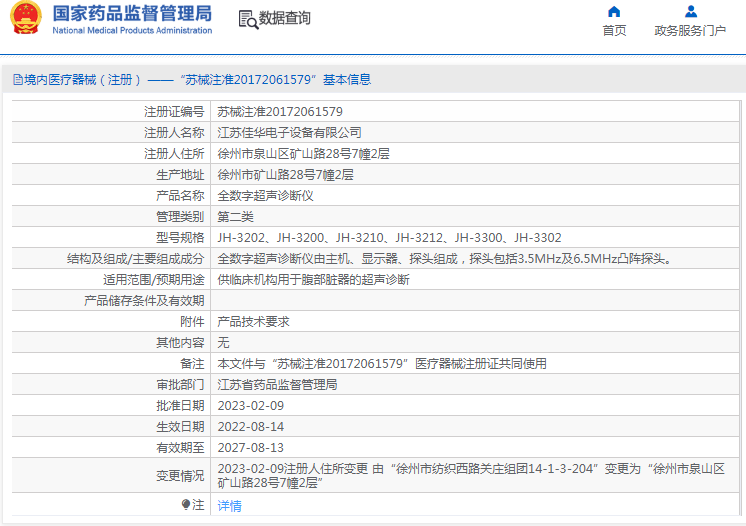
Task: Click the 型号规格 label
Action: click(x=180, y=237)
